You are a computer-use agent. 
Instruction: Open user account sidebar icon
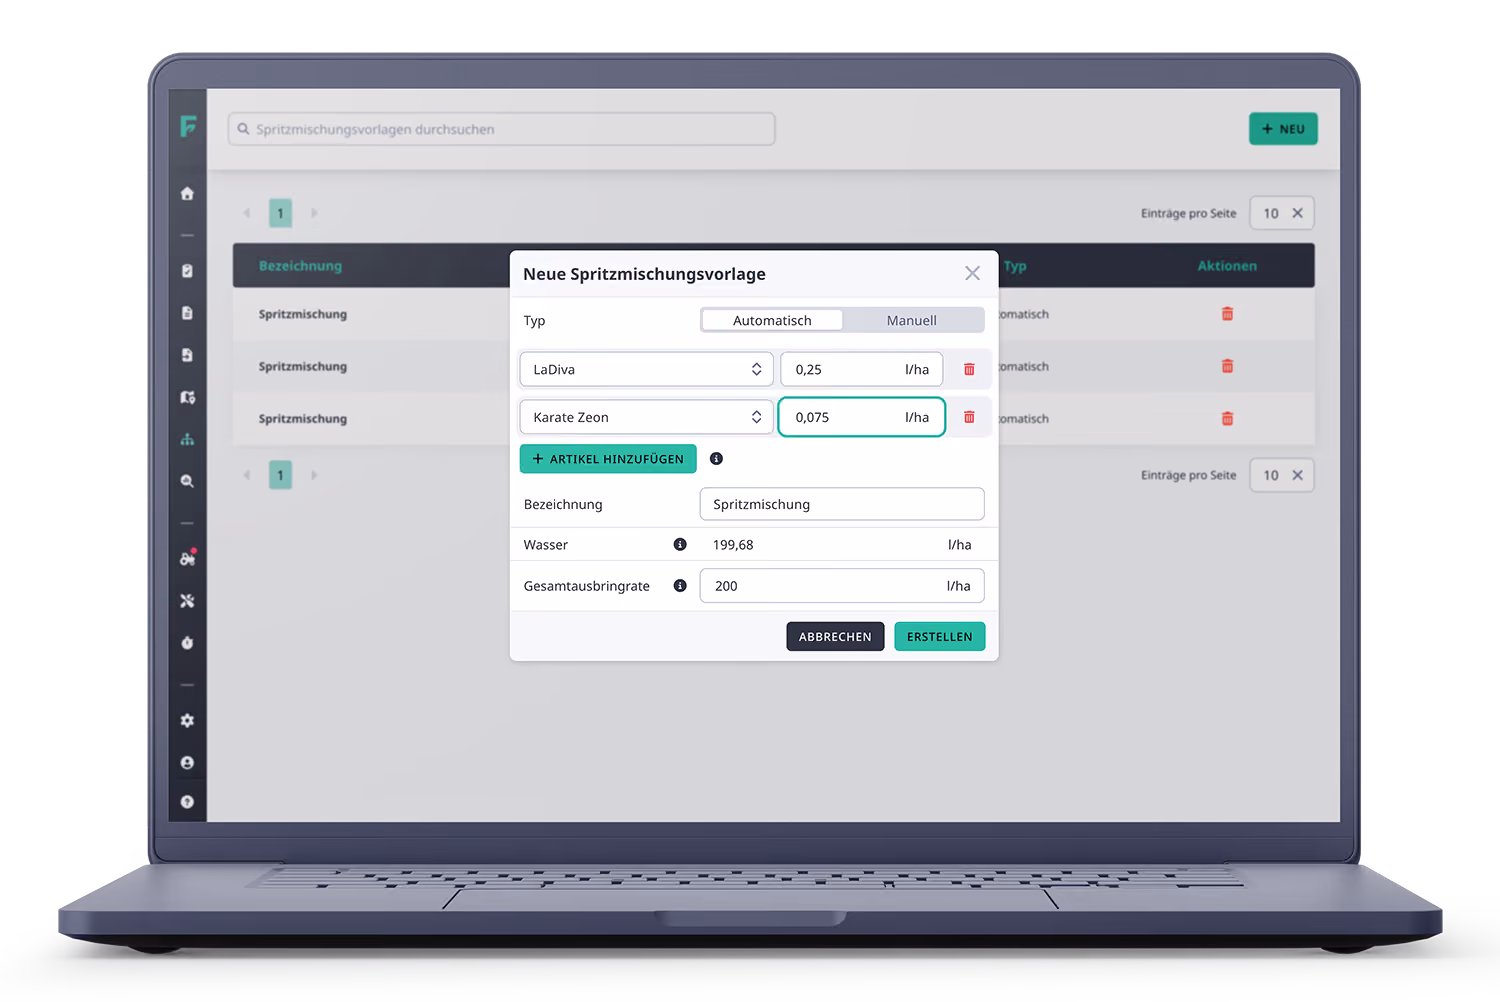coord(187,763)
